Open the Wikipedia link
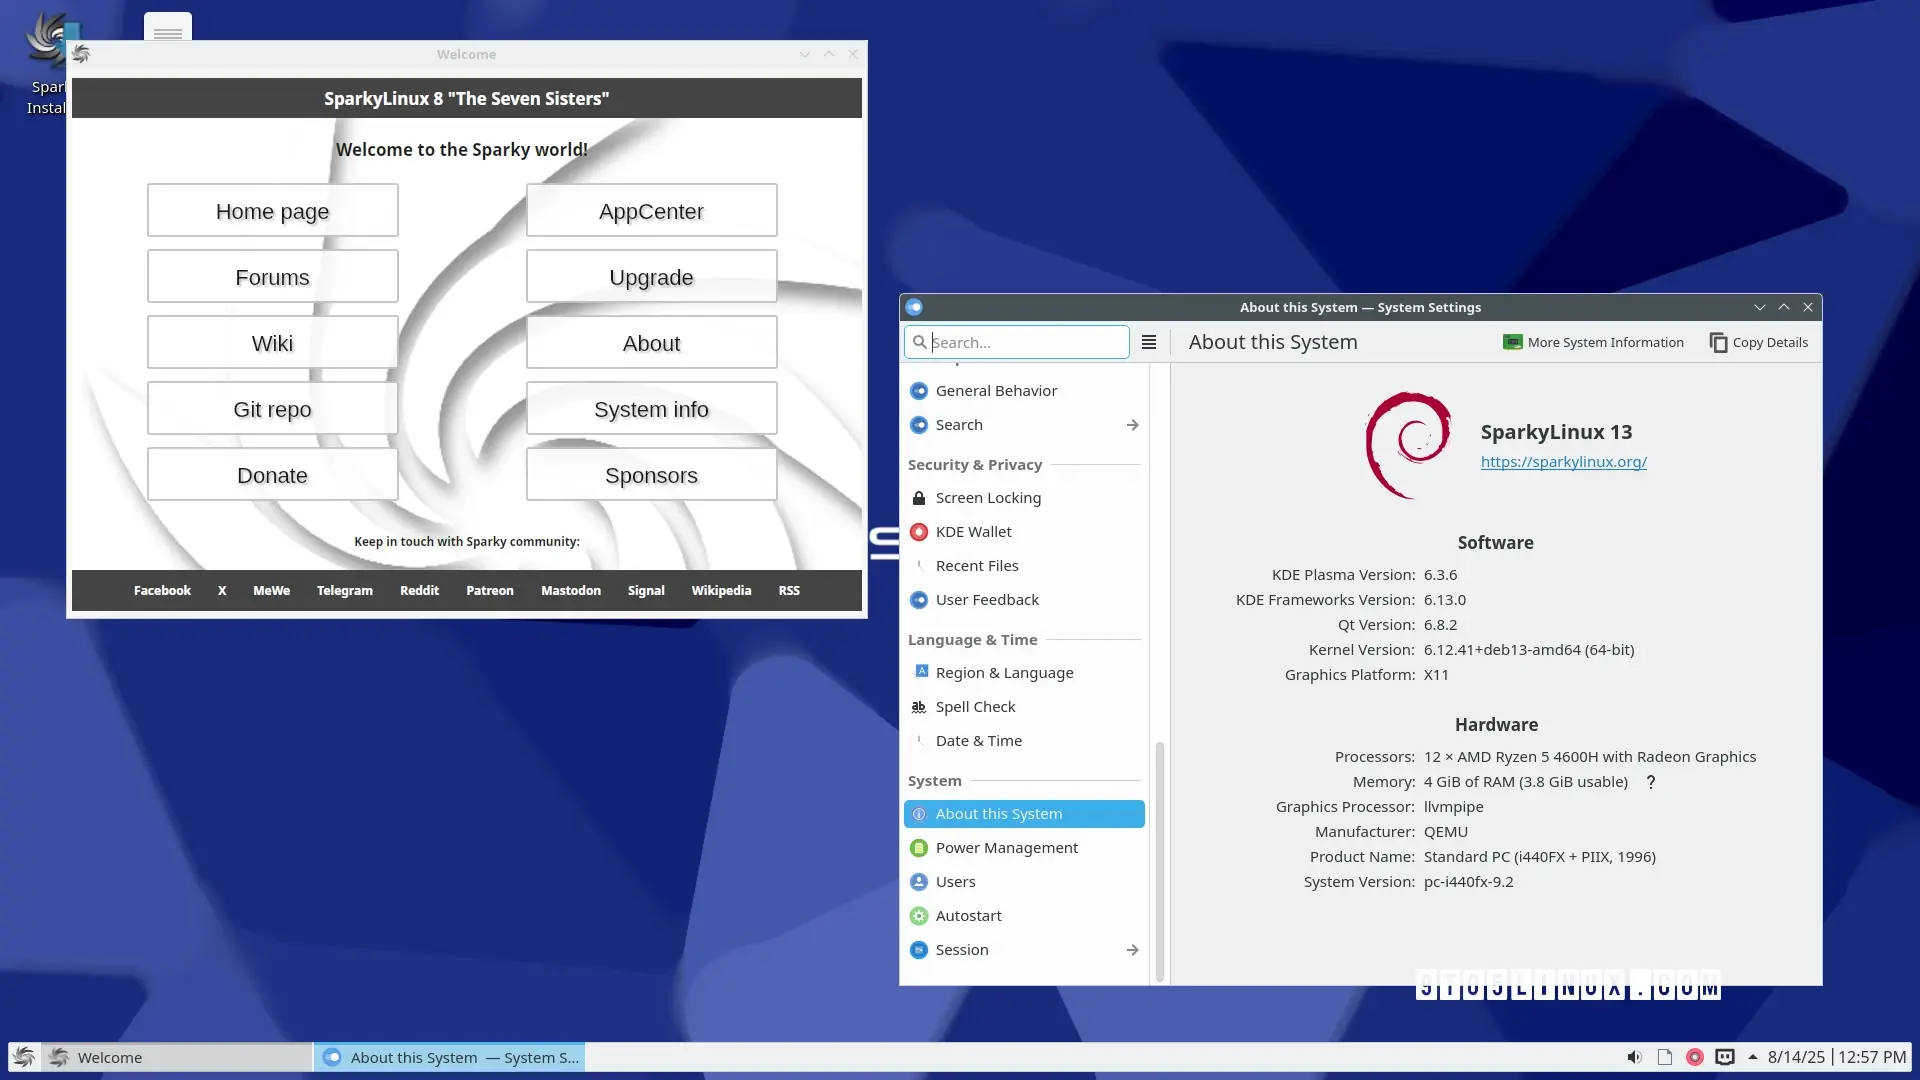The height and width of the screenshot is (1080, 1920). (721, 591)
